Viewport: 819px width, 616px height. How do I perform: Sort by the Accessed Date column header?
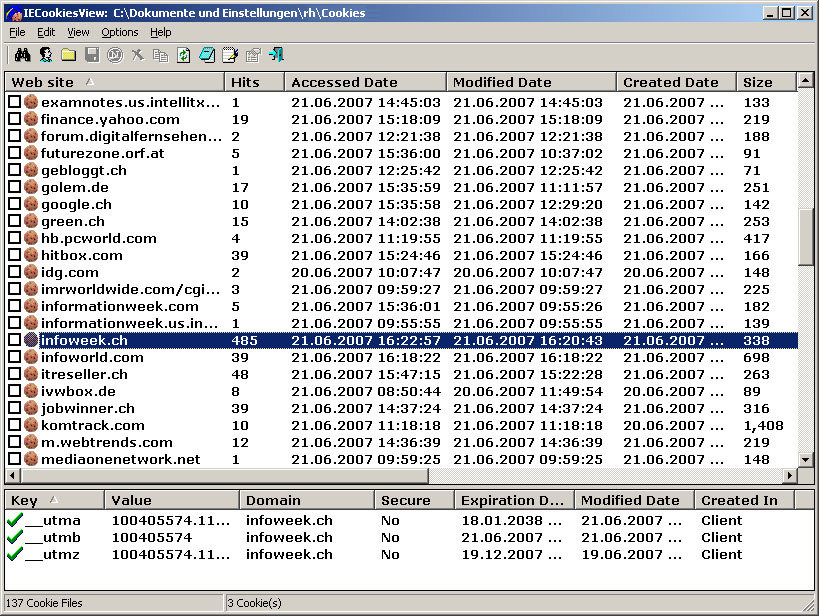[x=366, y=82]
